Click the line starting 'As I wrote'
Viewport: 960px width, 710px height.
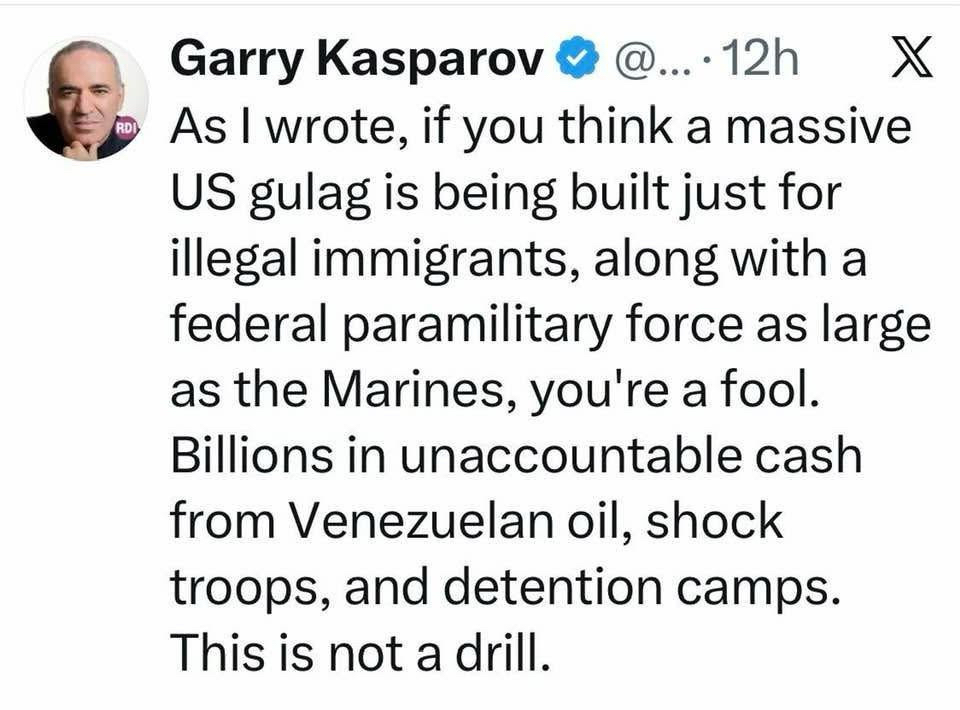pyautogui.click(x=541, y=128)
